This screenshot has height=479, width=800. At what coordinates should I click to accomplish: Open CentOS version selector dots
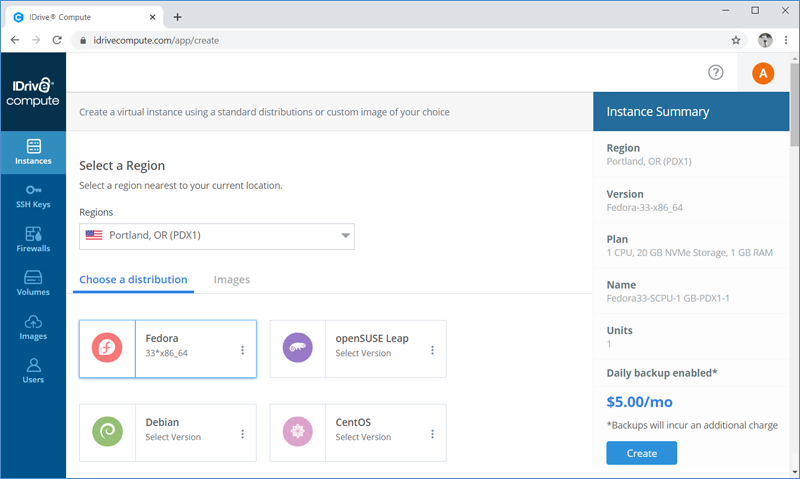click(x=432, y=434)
